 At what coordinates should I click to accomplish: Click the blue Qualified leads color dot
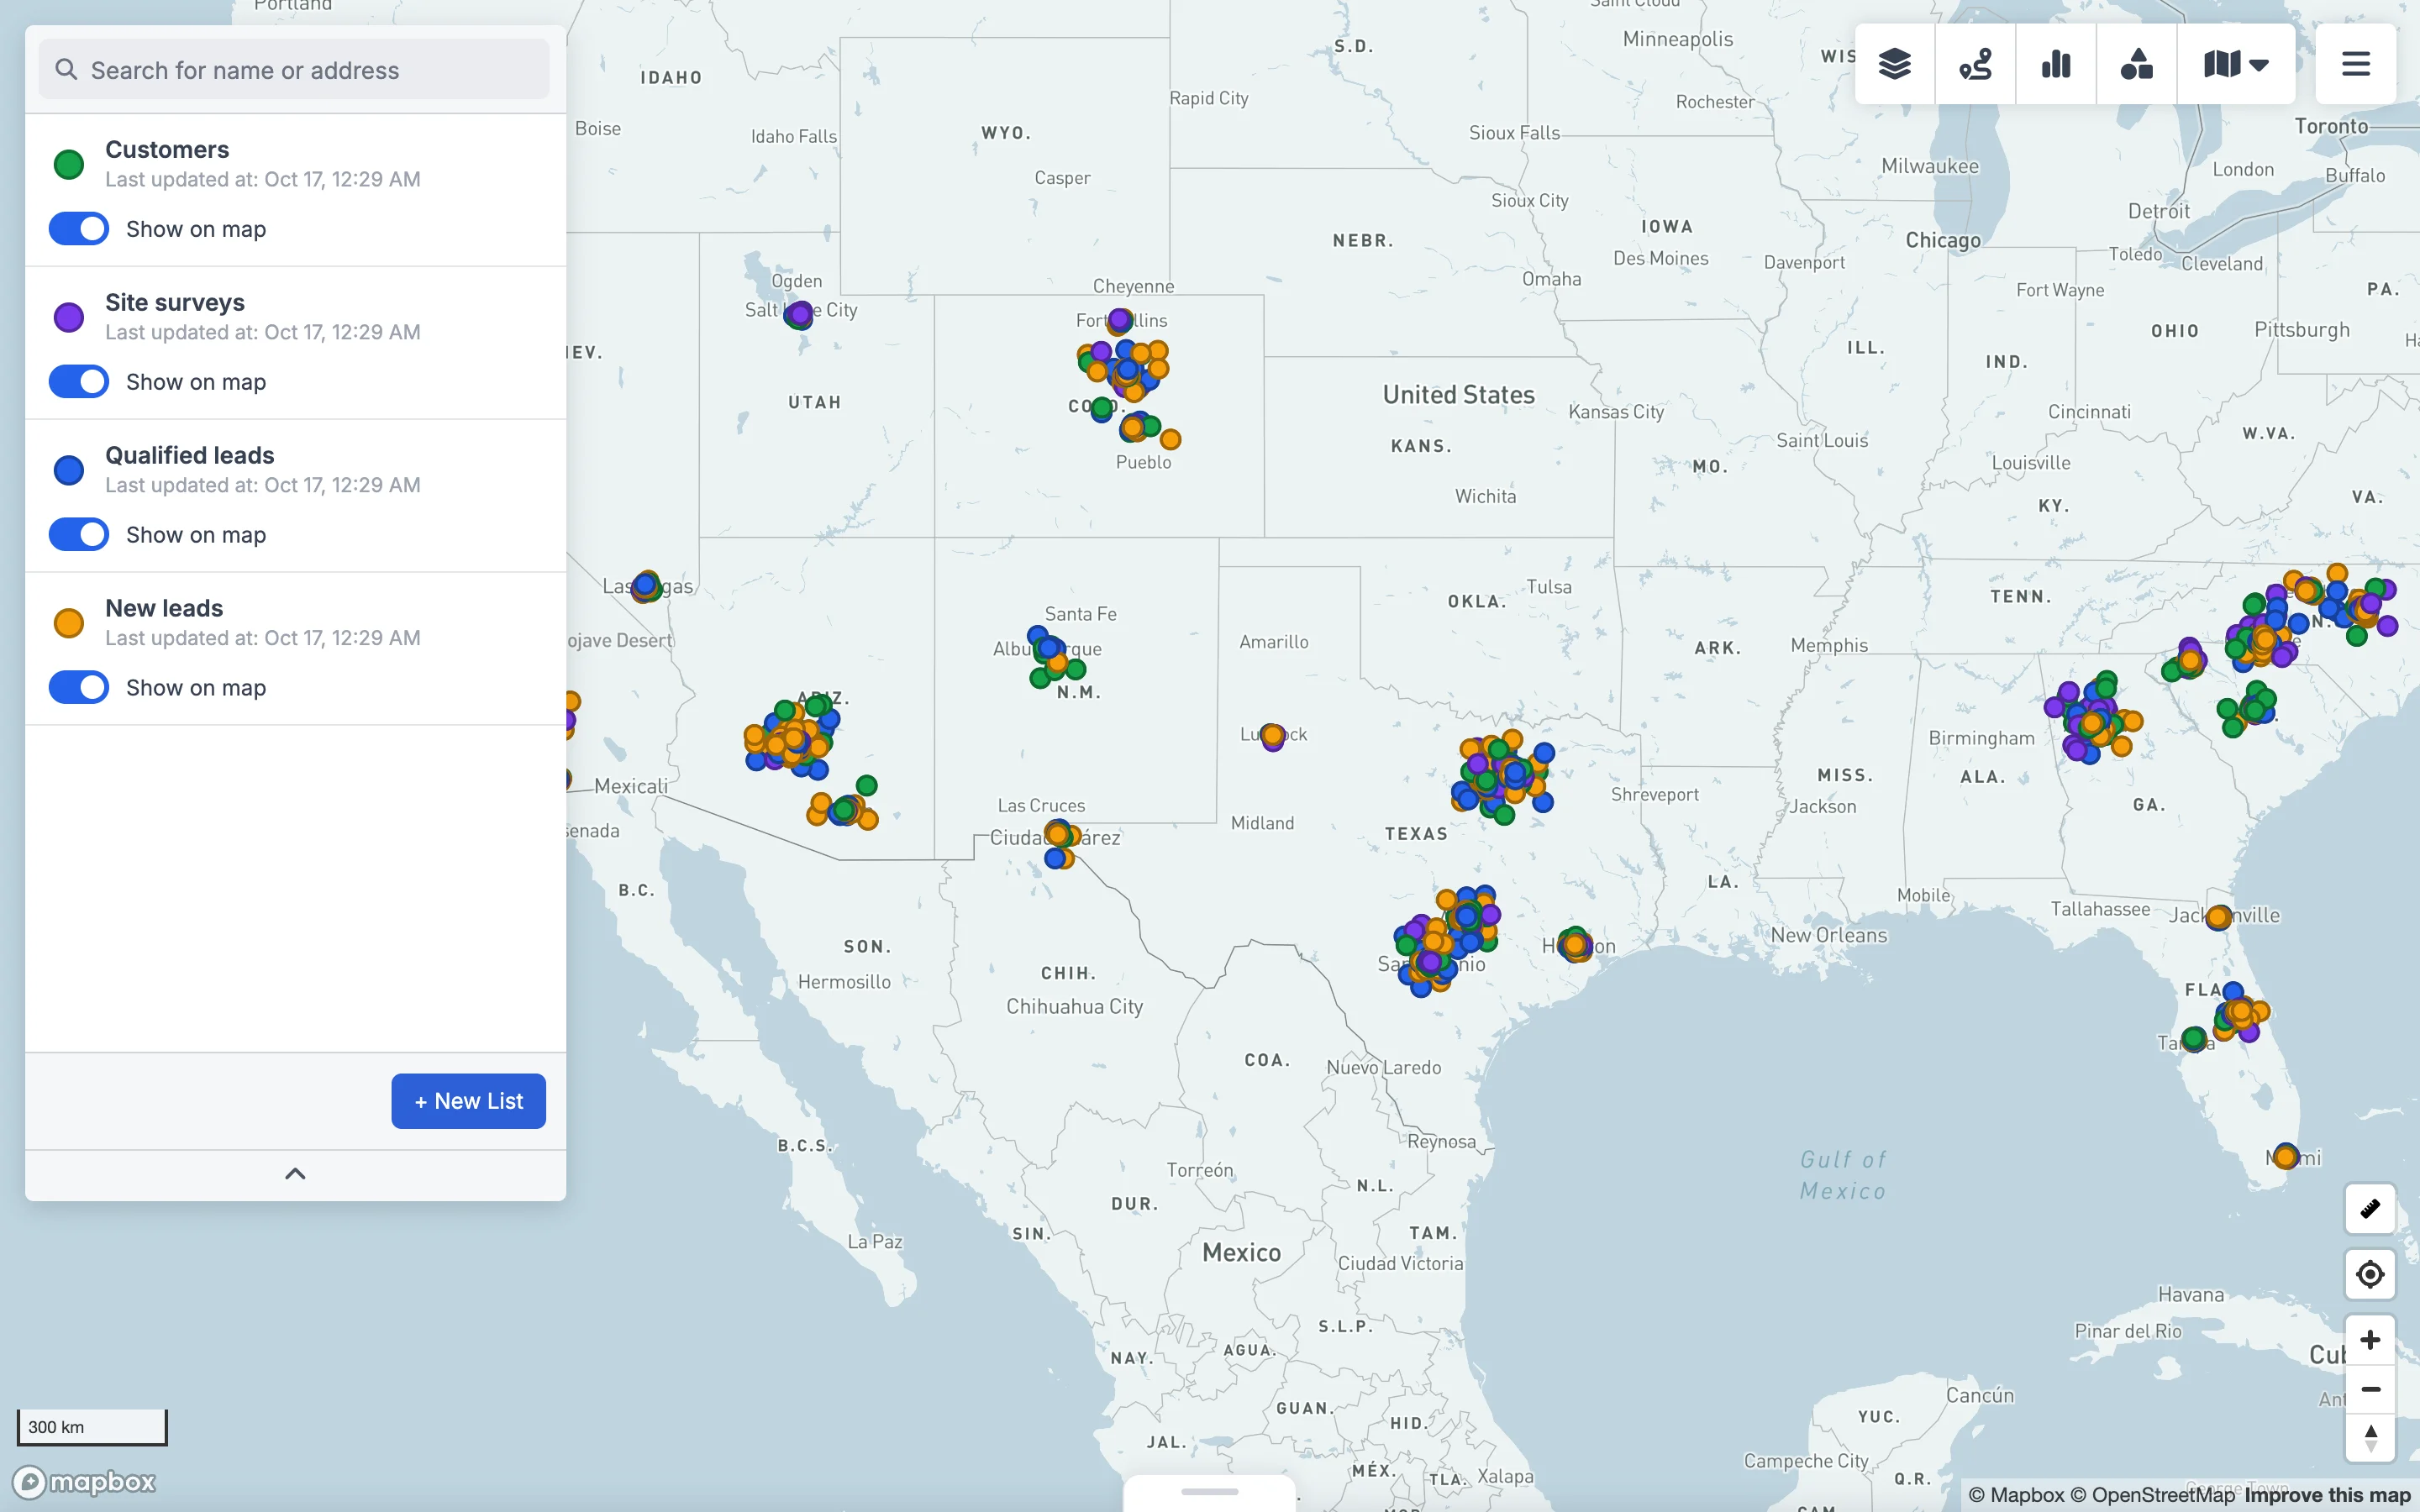point(69,470)
